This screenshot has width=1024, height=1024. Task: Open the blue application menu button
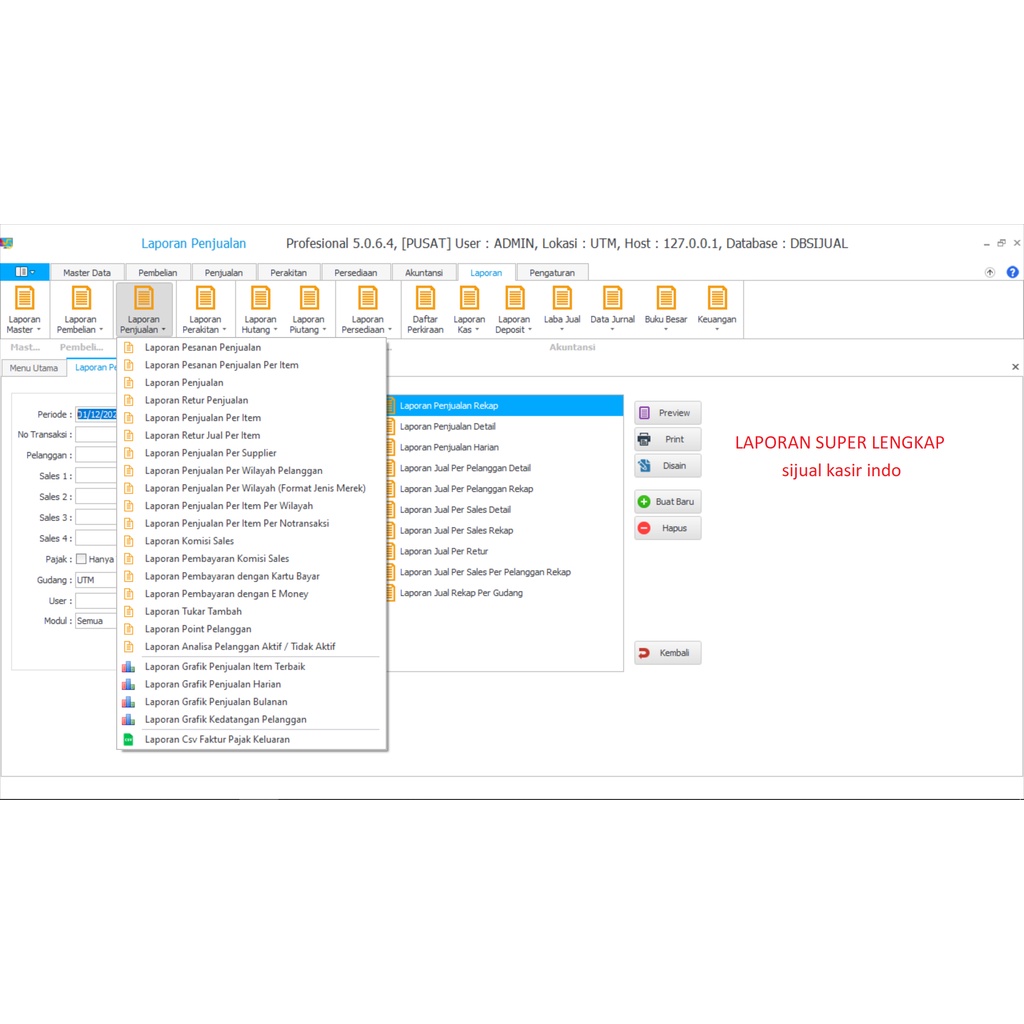coord(25,272)
